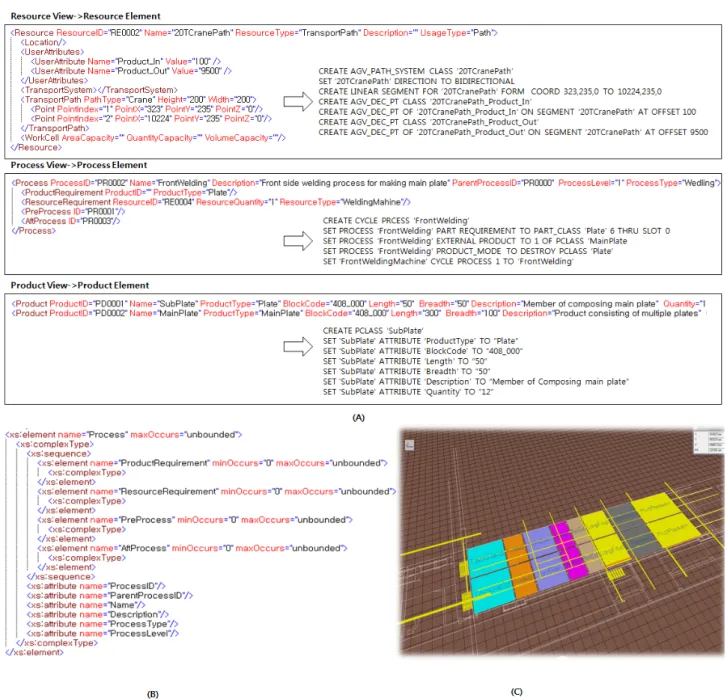This screenshot has height=700, width=727.
Task: Select the magenta block in the 3D layout
Action: coord(568,550)
